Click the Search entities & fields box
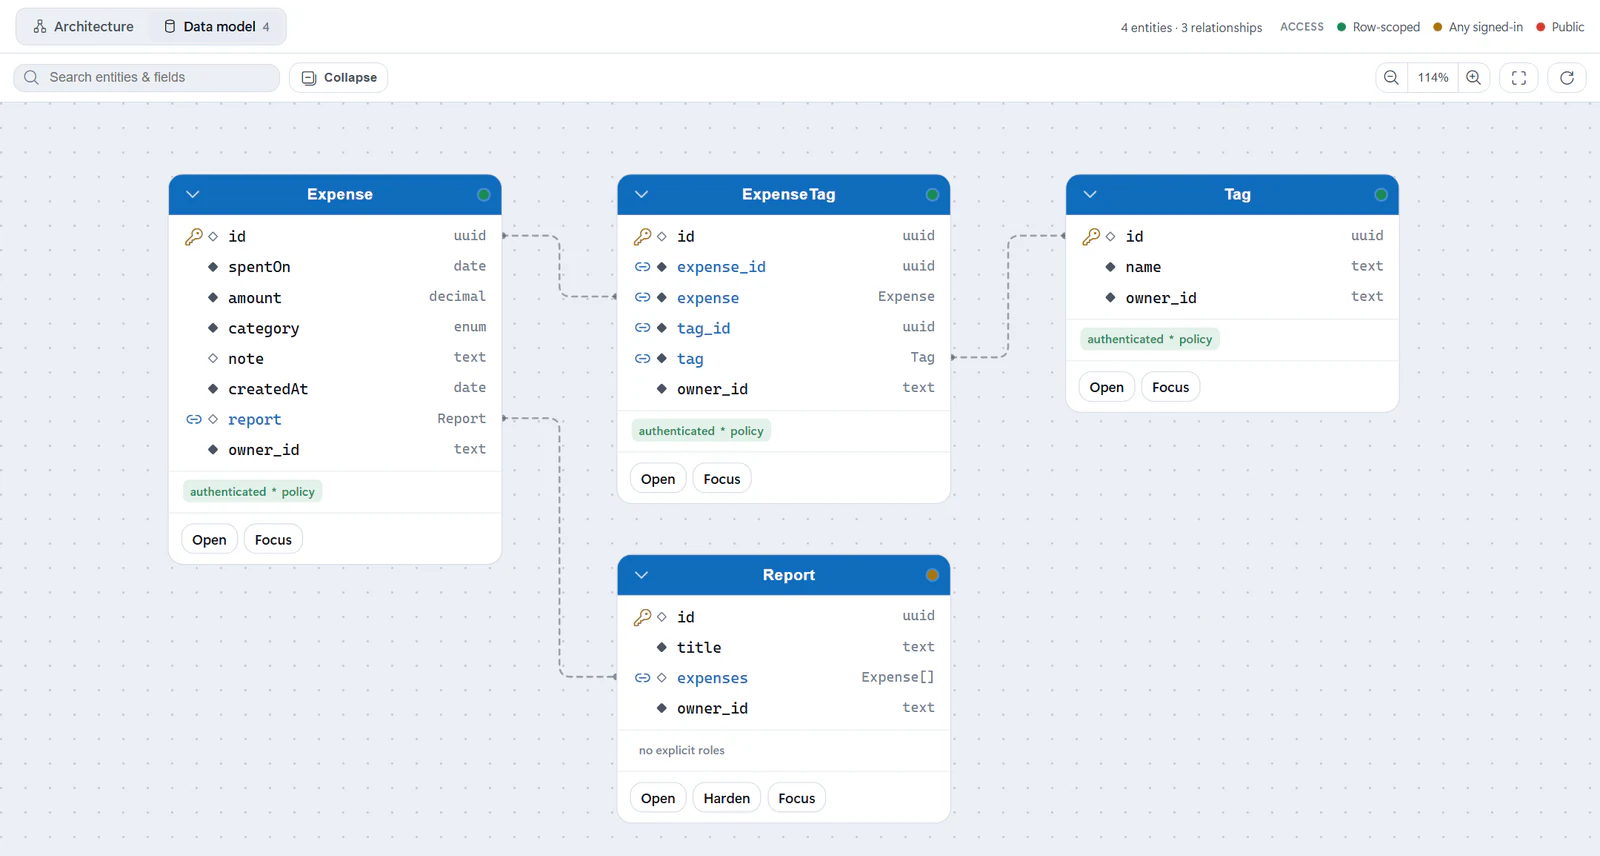 (147, 77)
